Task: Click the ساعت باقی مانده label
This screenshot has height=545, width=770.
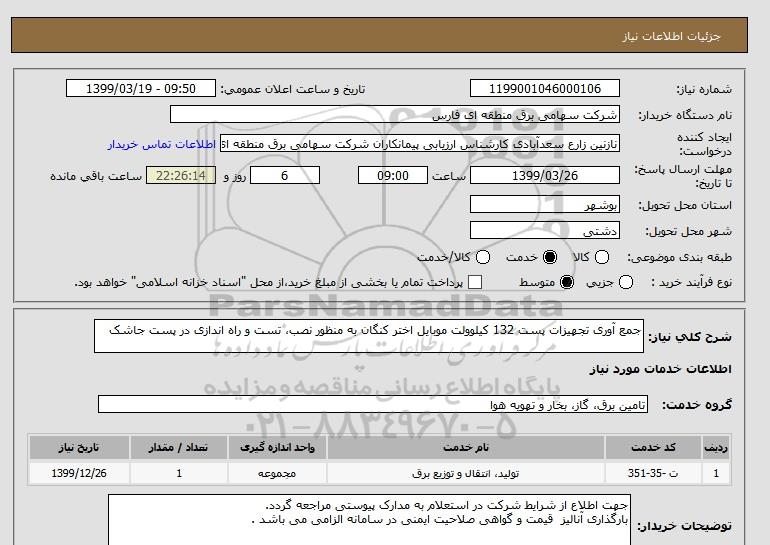Action: pyautogui.click(x=96, y=176)
